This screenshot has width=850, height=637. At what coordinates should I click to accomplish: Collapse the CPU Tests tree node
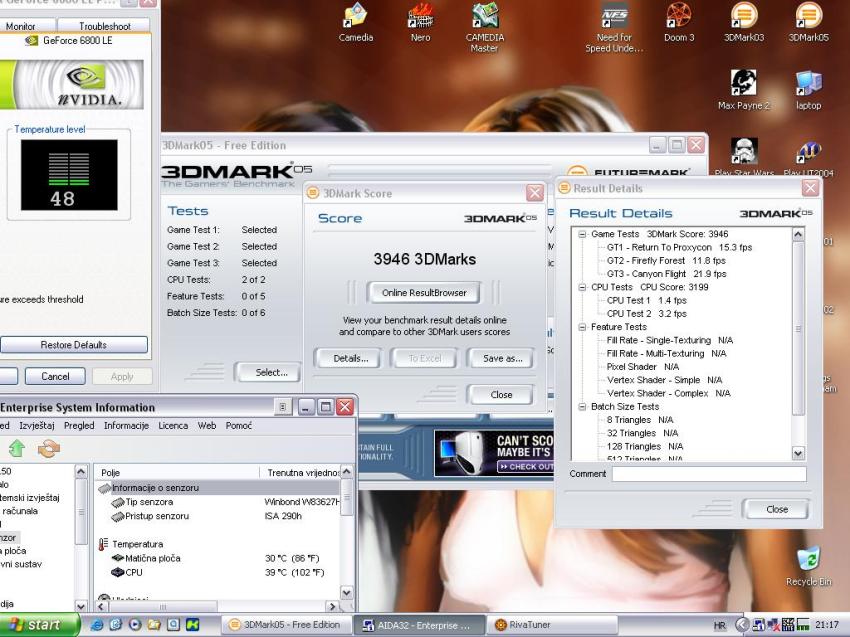coord(582,287)
